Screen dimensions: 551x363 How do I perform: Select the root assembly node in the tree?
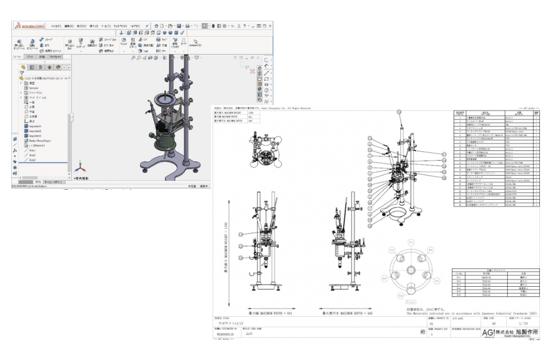coord(45,78)
